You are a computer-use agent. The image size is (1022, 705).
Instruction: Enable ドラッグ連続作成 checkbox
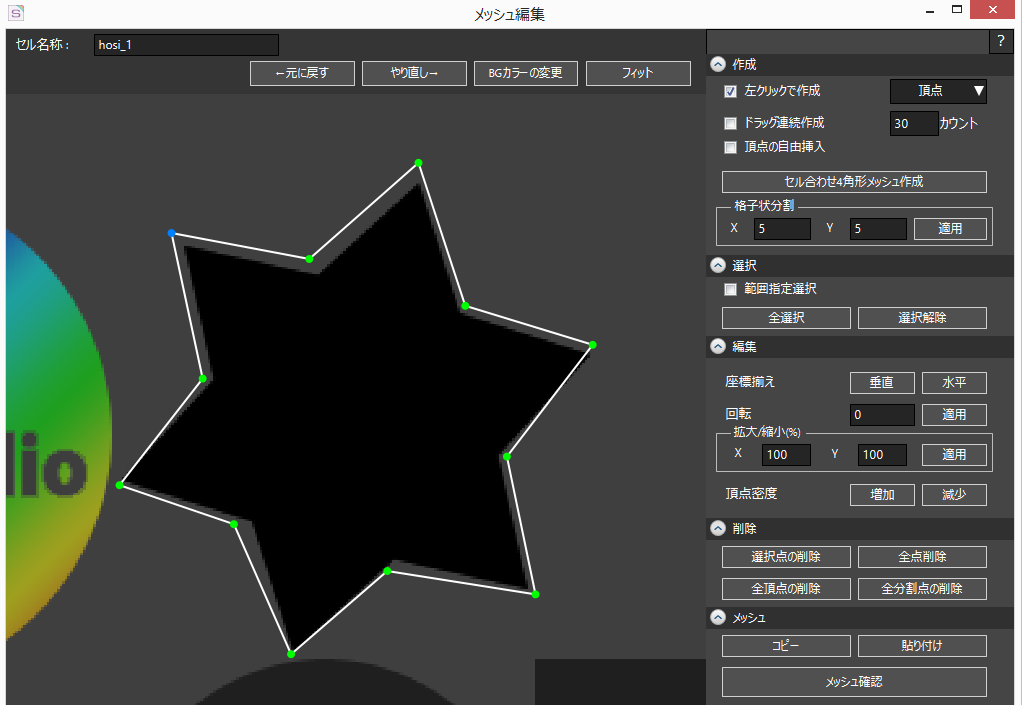click(x=731, y=123)
